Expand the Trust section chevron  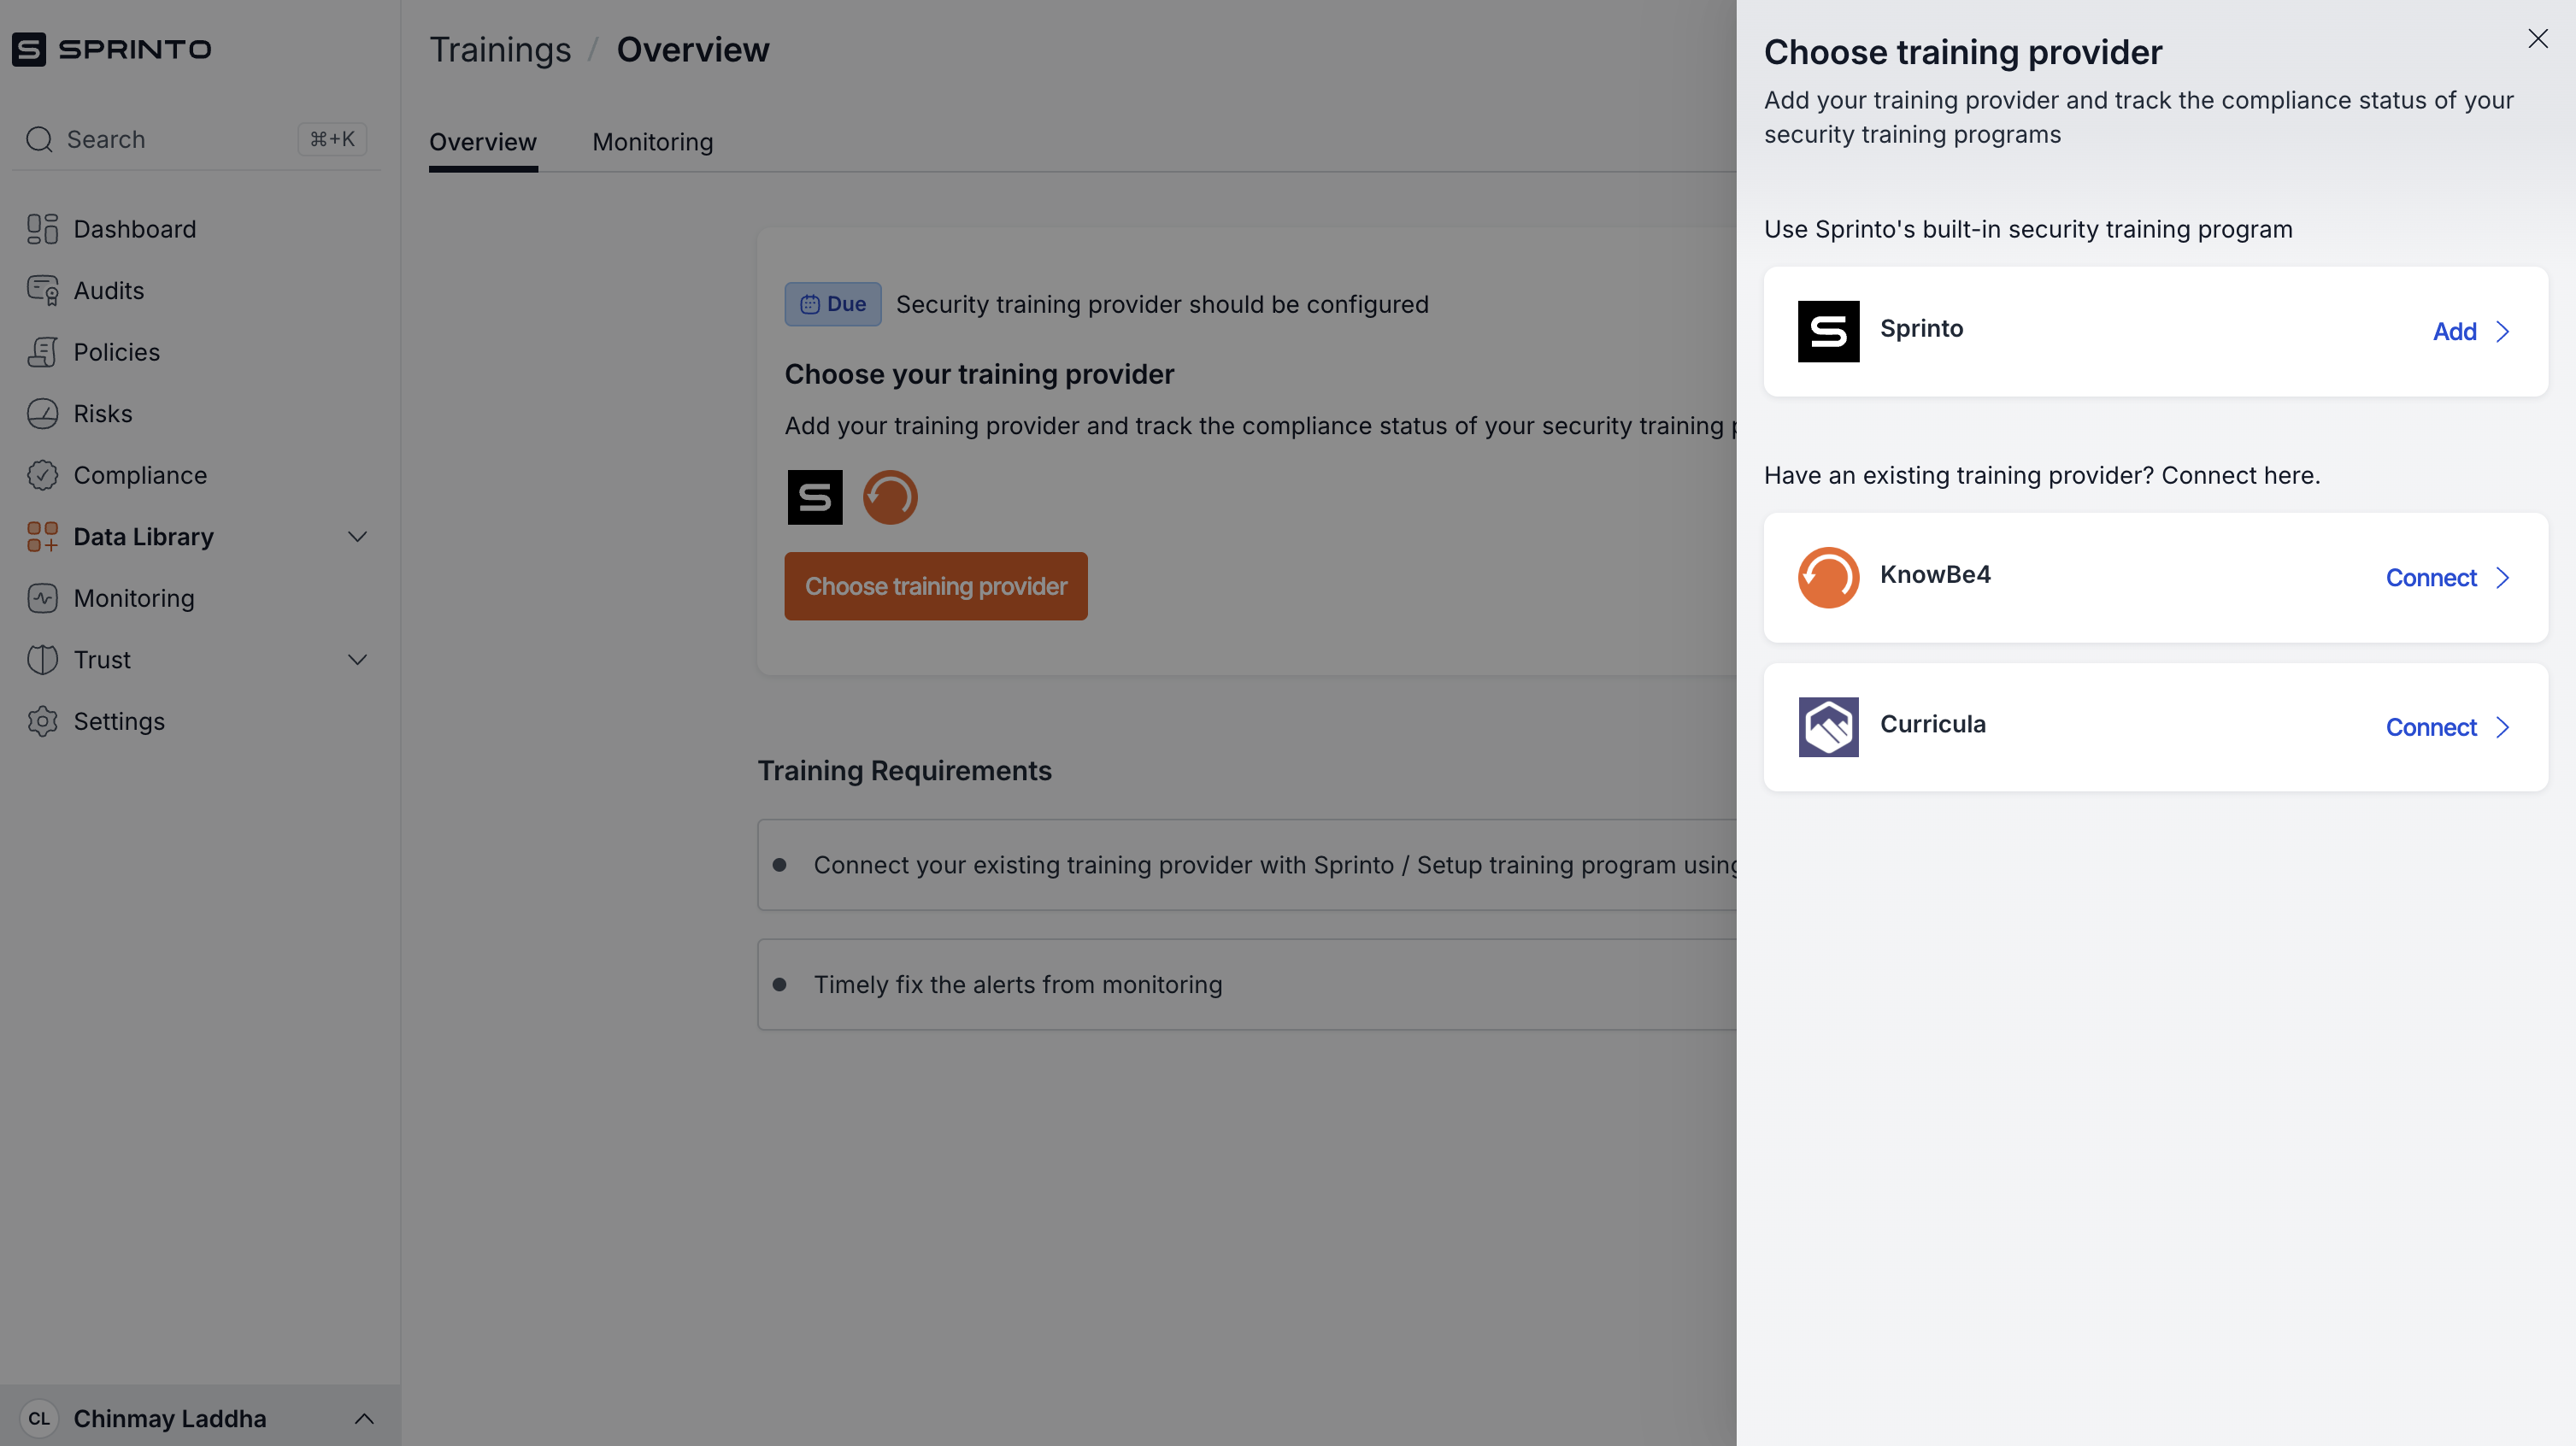357,660
